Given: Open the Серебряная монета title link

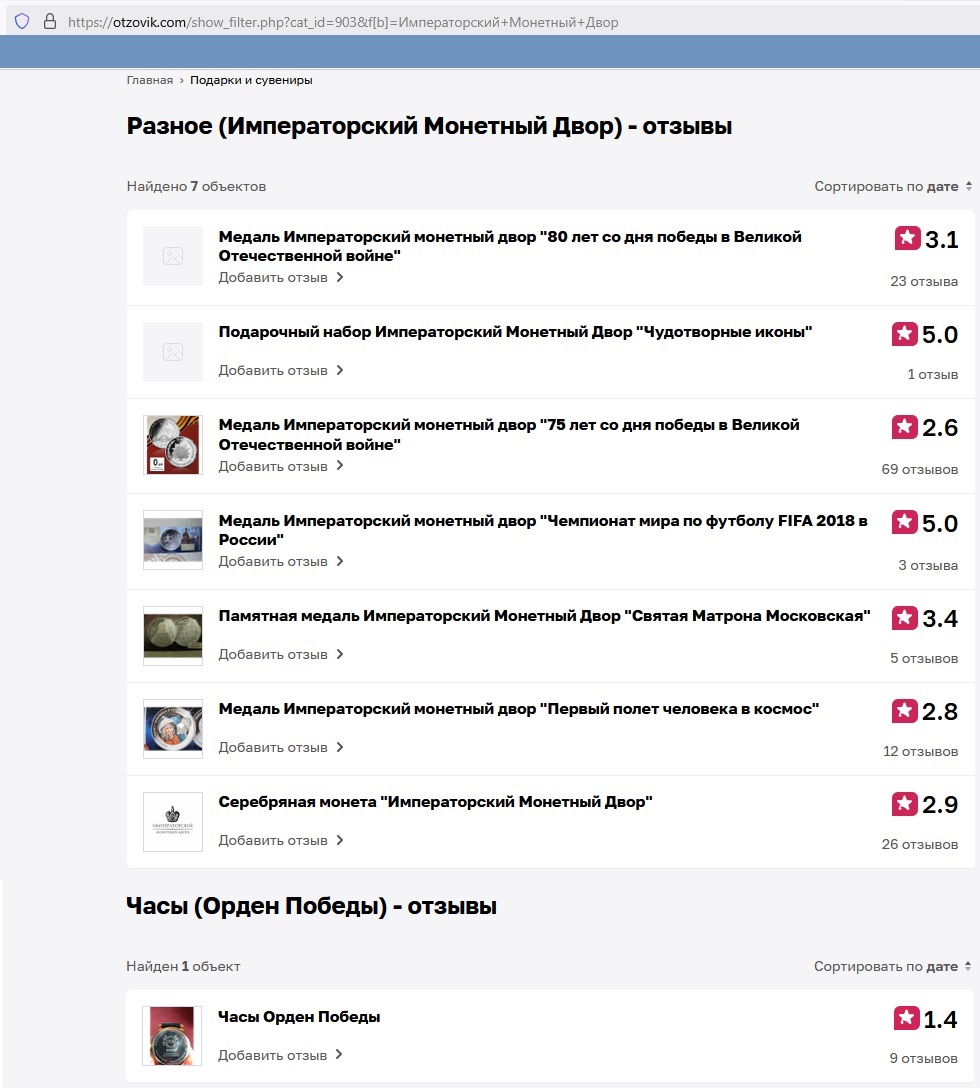Looking at the screenshot, I should 435,802.
